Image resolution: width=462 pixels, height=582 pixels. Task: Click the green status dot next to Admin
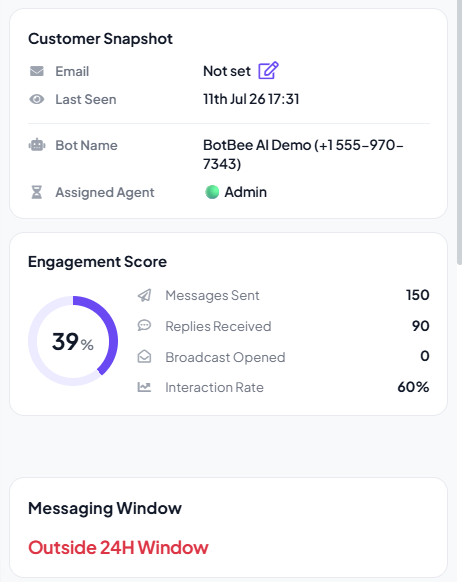click(212, 192)
